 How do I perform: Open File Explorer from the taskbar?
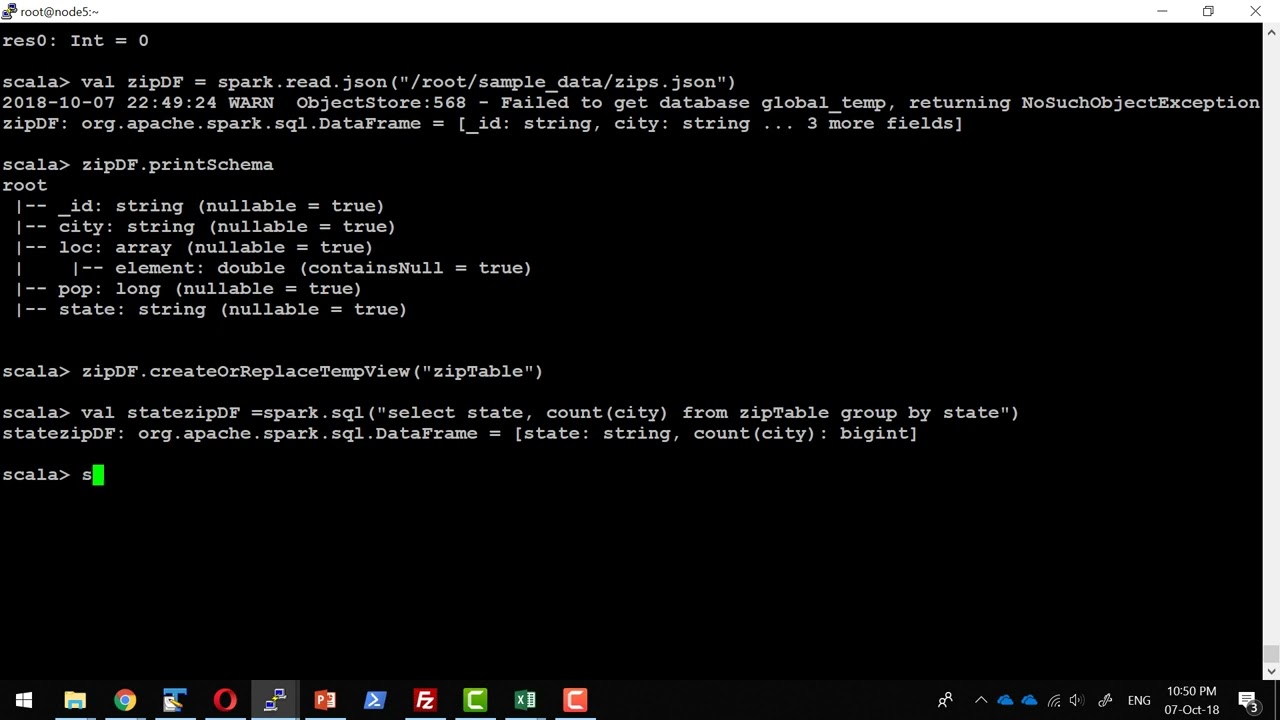(75, 700)
